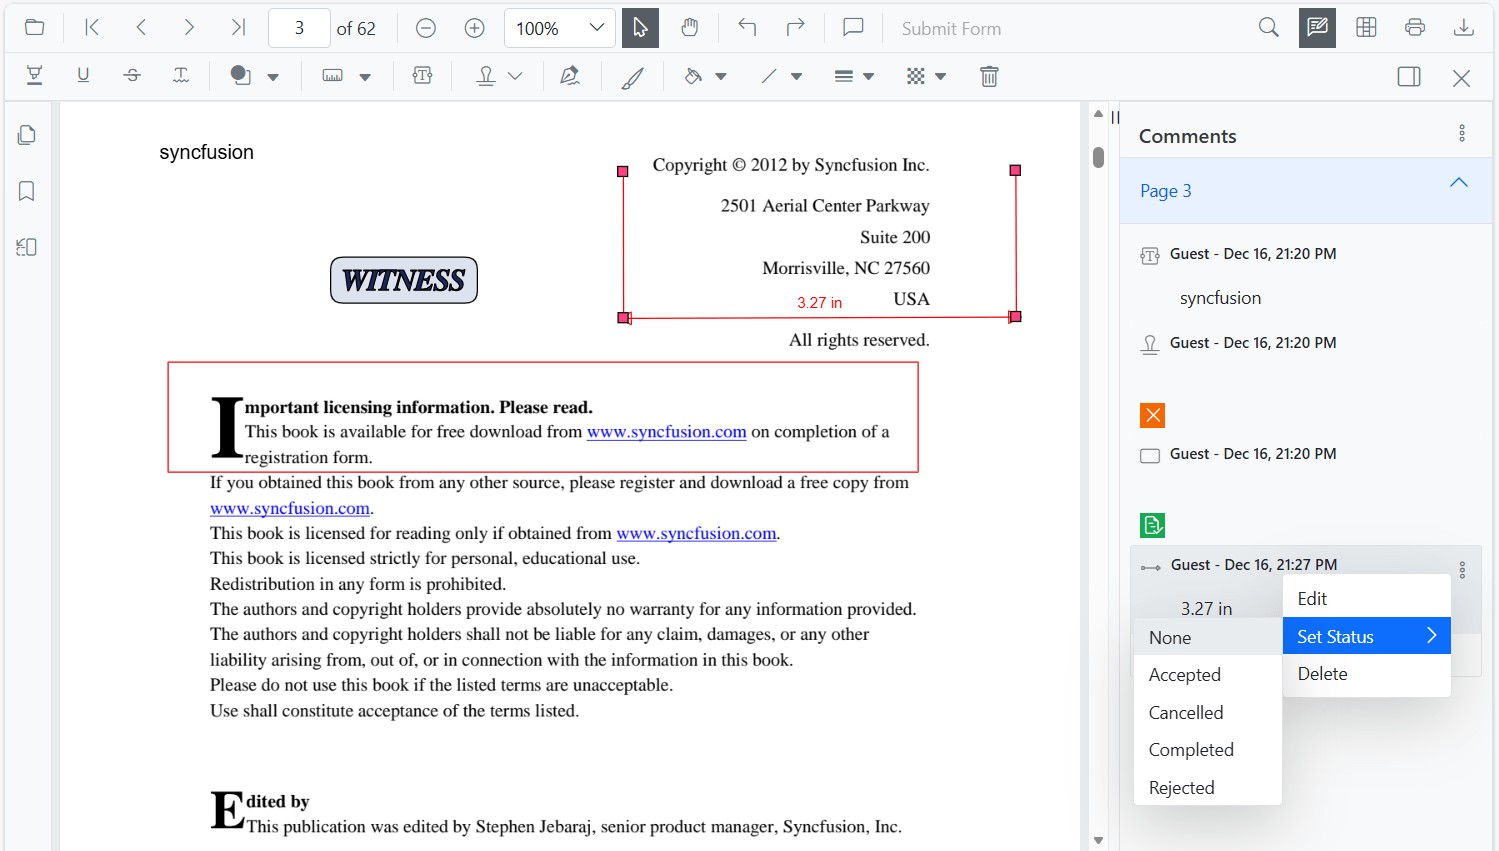Open the print dialog
The height and width of the screenshot is (851, 1499).
(x=1414, y=28)
